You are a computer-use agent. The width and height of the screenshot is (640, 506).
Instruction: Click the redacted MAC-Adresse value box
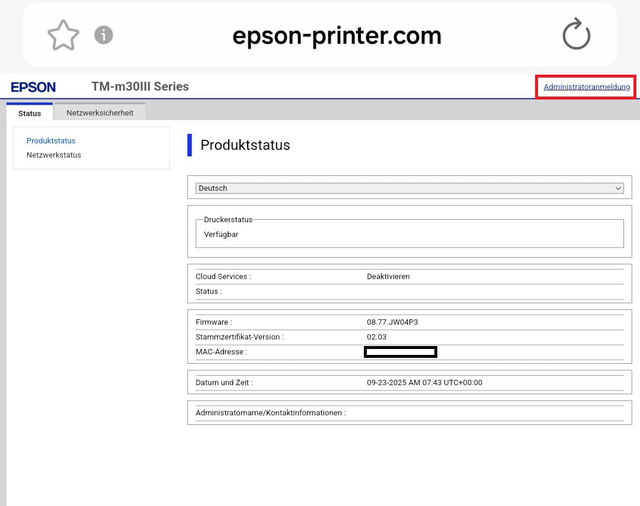[x=400, y=352]
